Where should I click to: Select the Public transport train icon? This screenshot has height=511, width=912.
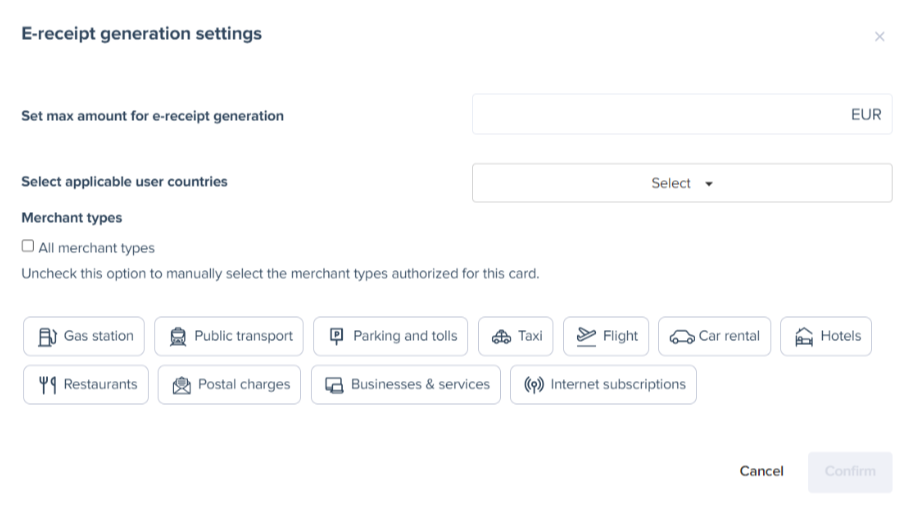pyautogui.click(x=178, y=337)
